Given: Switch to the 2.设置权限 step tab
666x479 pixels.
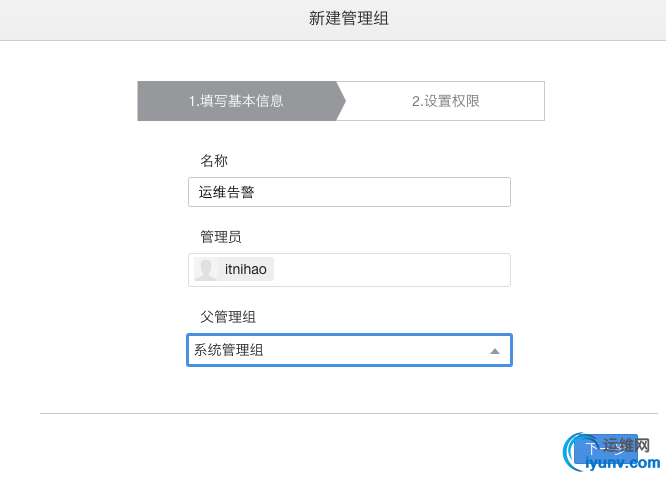Looking at the screenshot, I should pos(446,101).
